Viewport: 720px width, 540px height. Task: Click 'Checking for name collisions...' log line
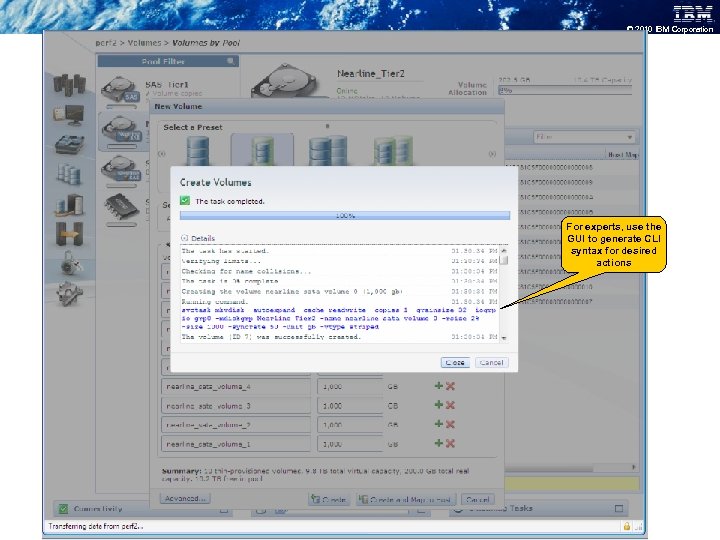[246, 271]
